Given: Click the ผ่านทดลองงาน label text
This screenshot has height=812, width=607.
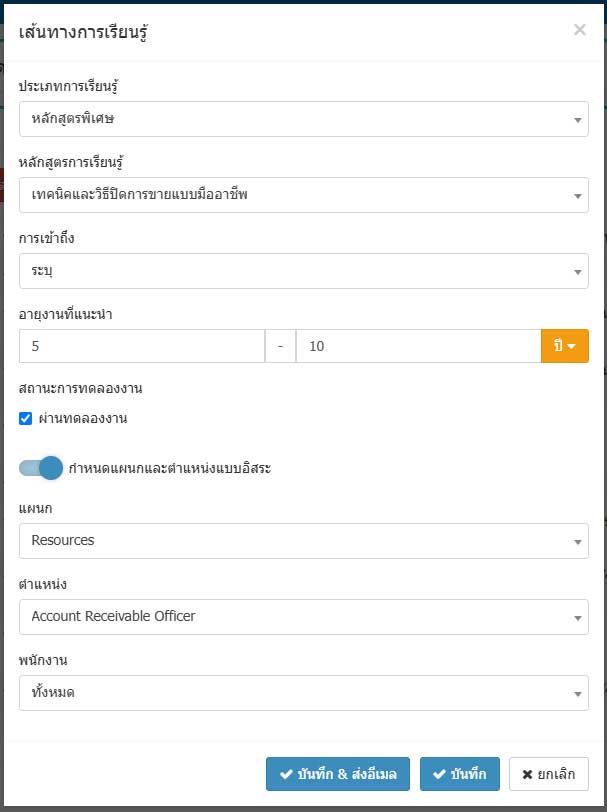Looking at the screenshot, I should [x=83, y=418].
